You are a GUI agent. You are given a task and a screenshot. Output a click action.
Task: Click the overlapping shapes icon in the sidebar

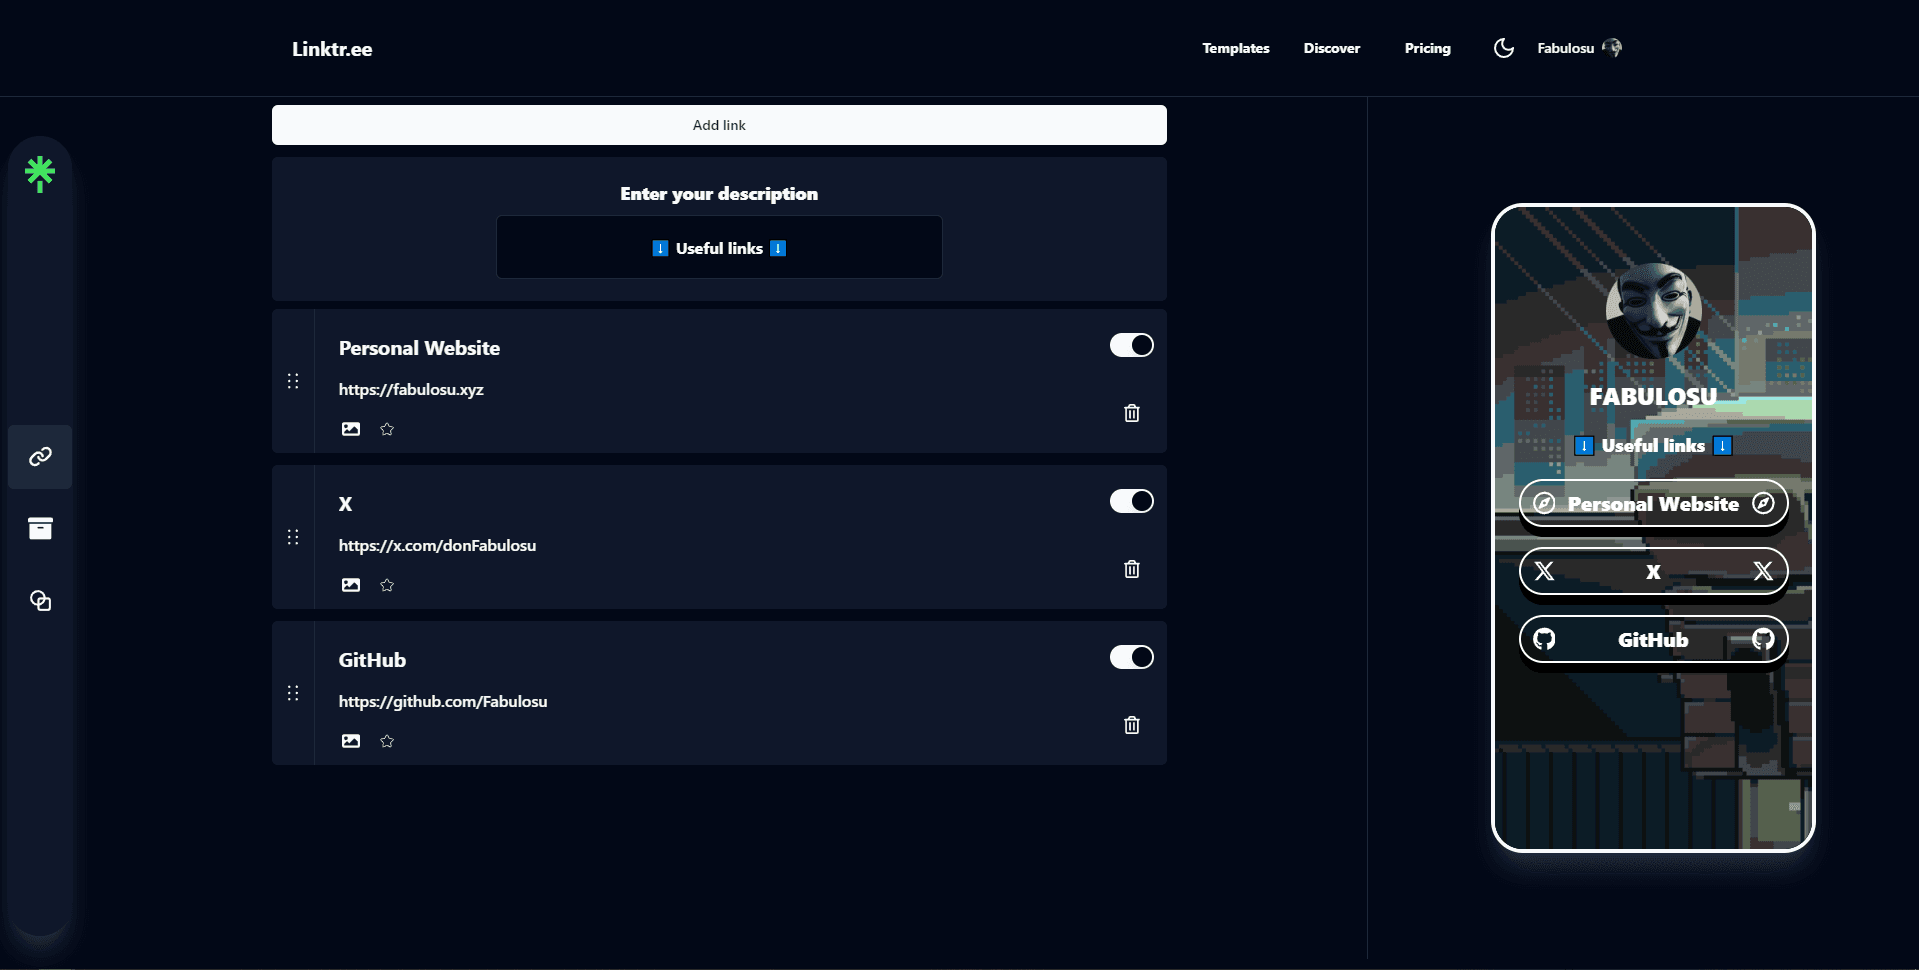[x=40, y=600]
